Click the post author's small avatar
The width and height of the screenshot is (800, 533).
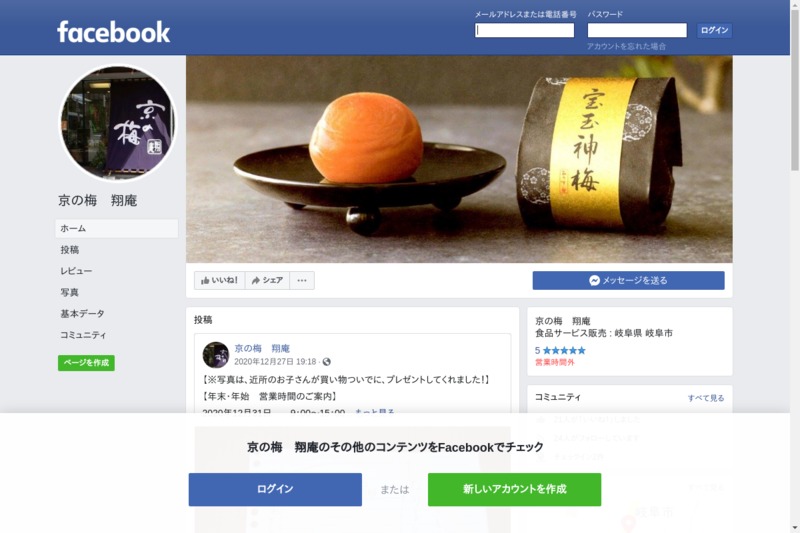216,355
